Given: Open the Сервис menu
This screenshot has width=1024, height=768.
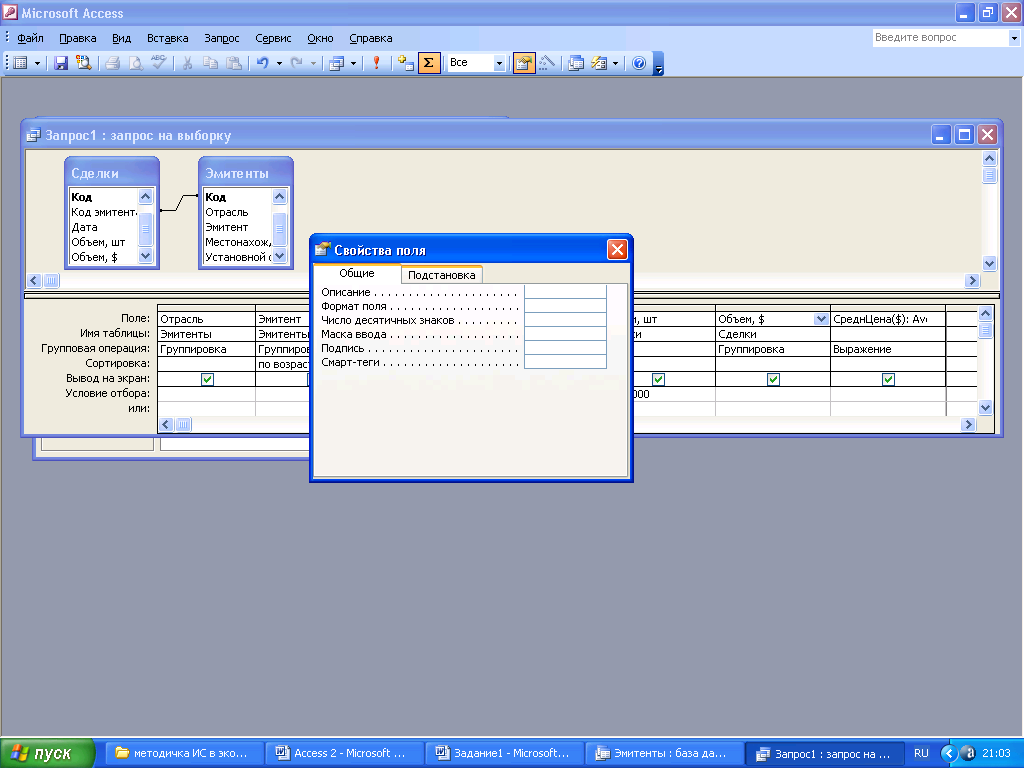Looking at the screenshot, I should [273, 38].
